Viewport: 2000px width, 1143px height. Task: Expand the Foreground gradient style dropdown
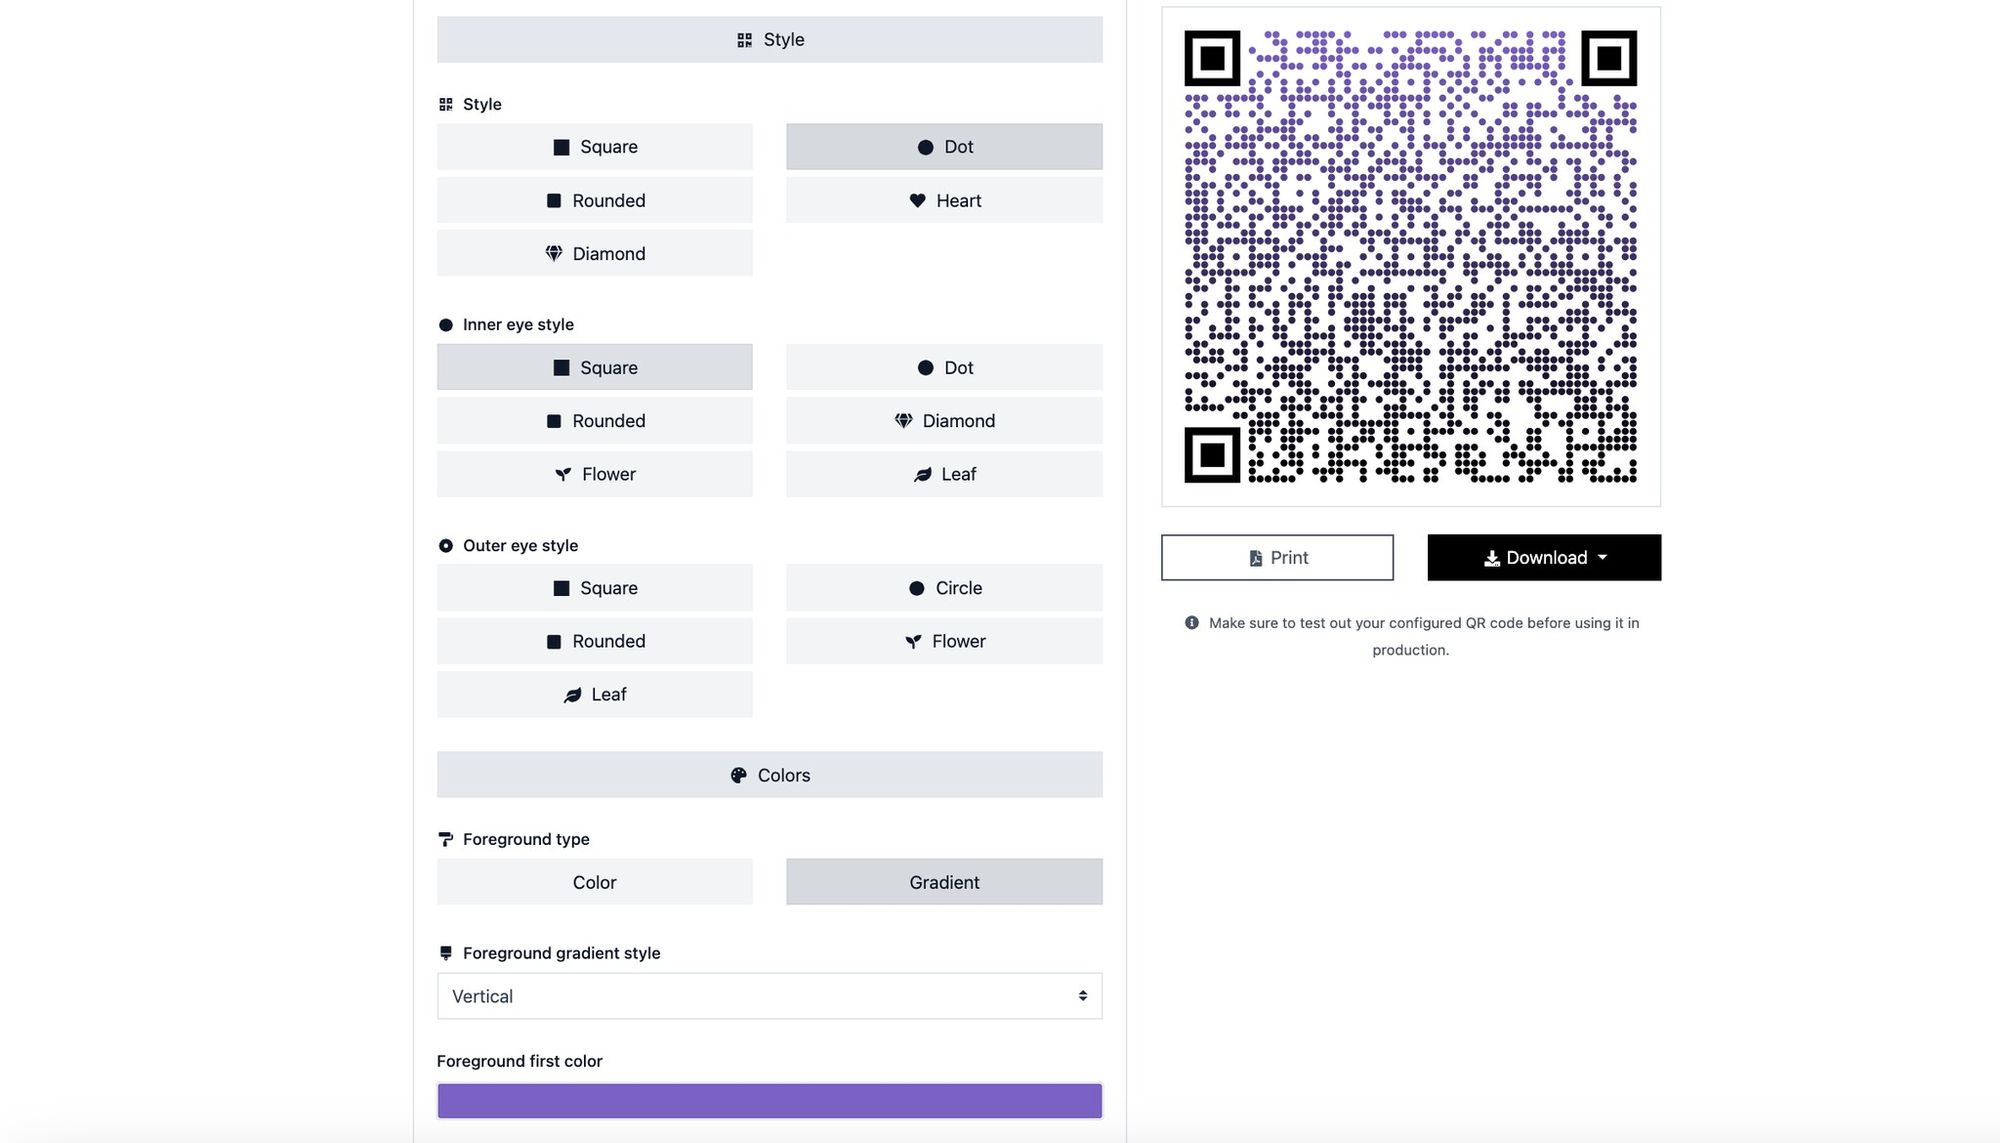(768, 995)
